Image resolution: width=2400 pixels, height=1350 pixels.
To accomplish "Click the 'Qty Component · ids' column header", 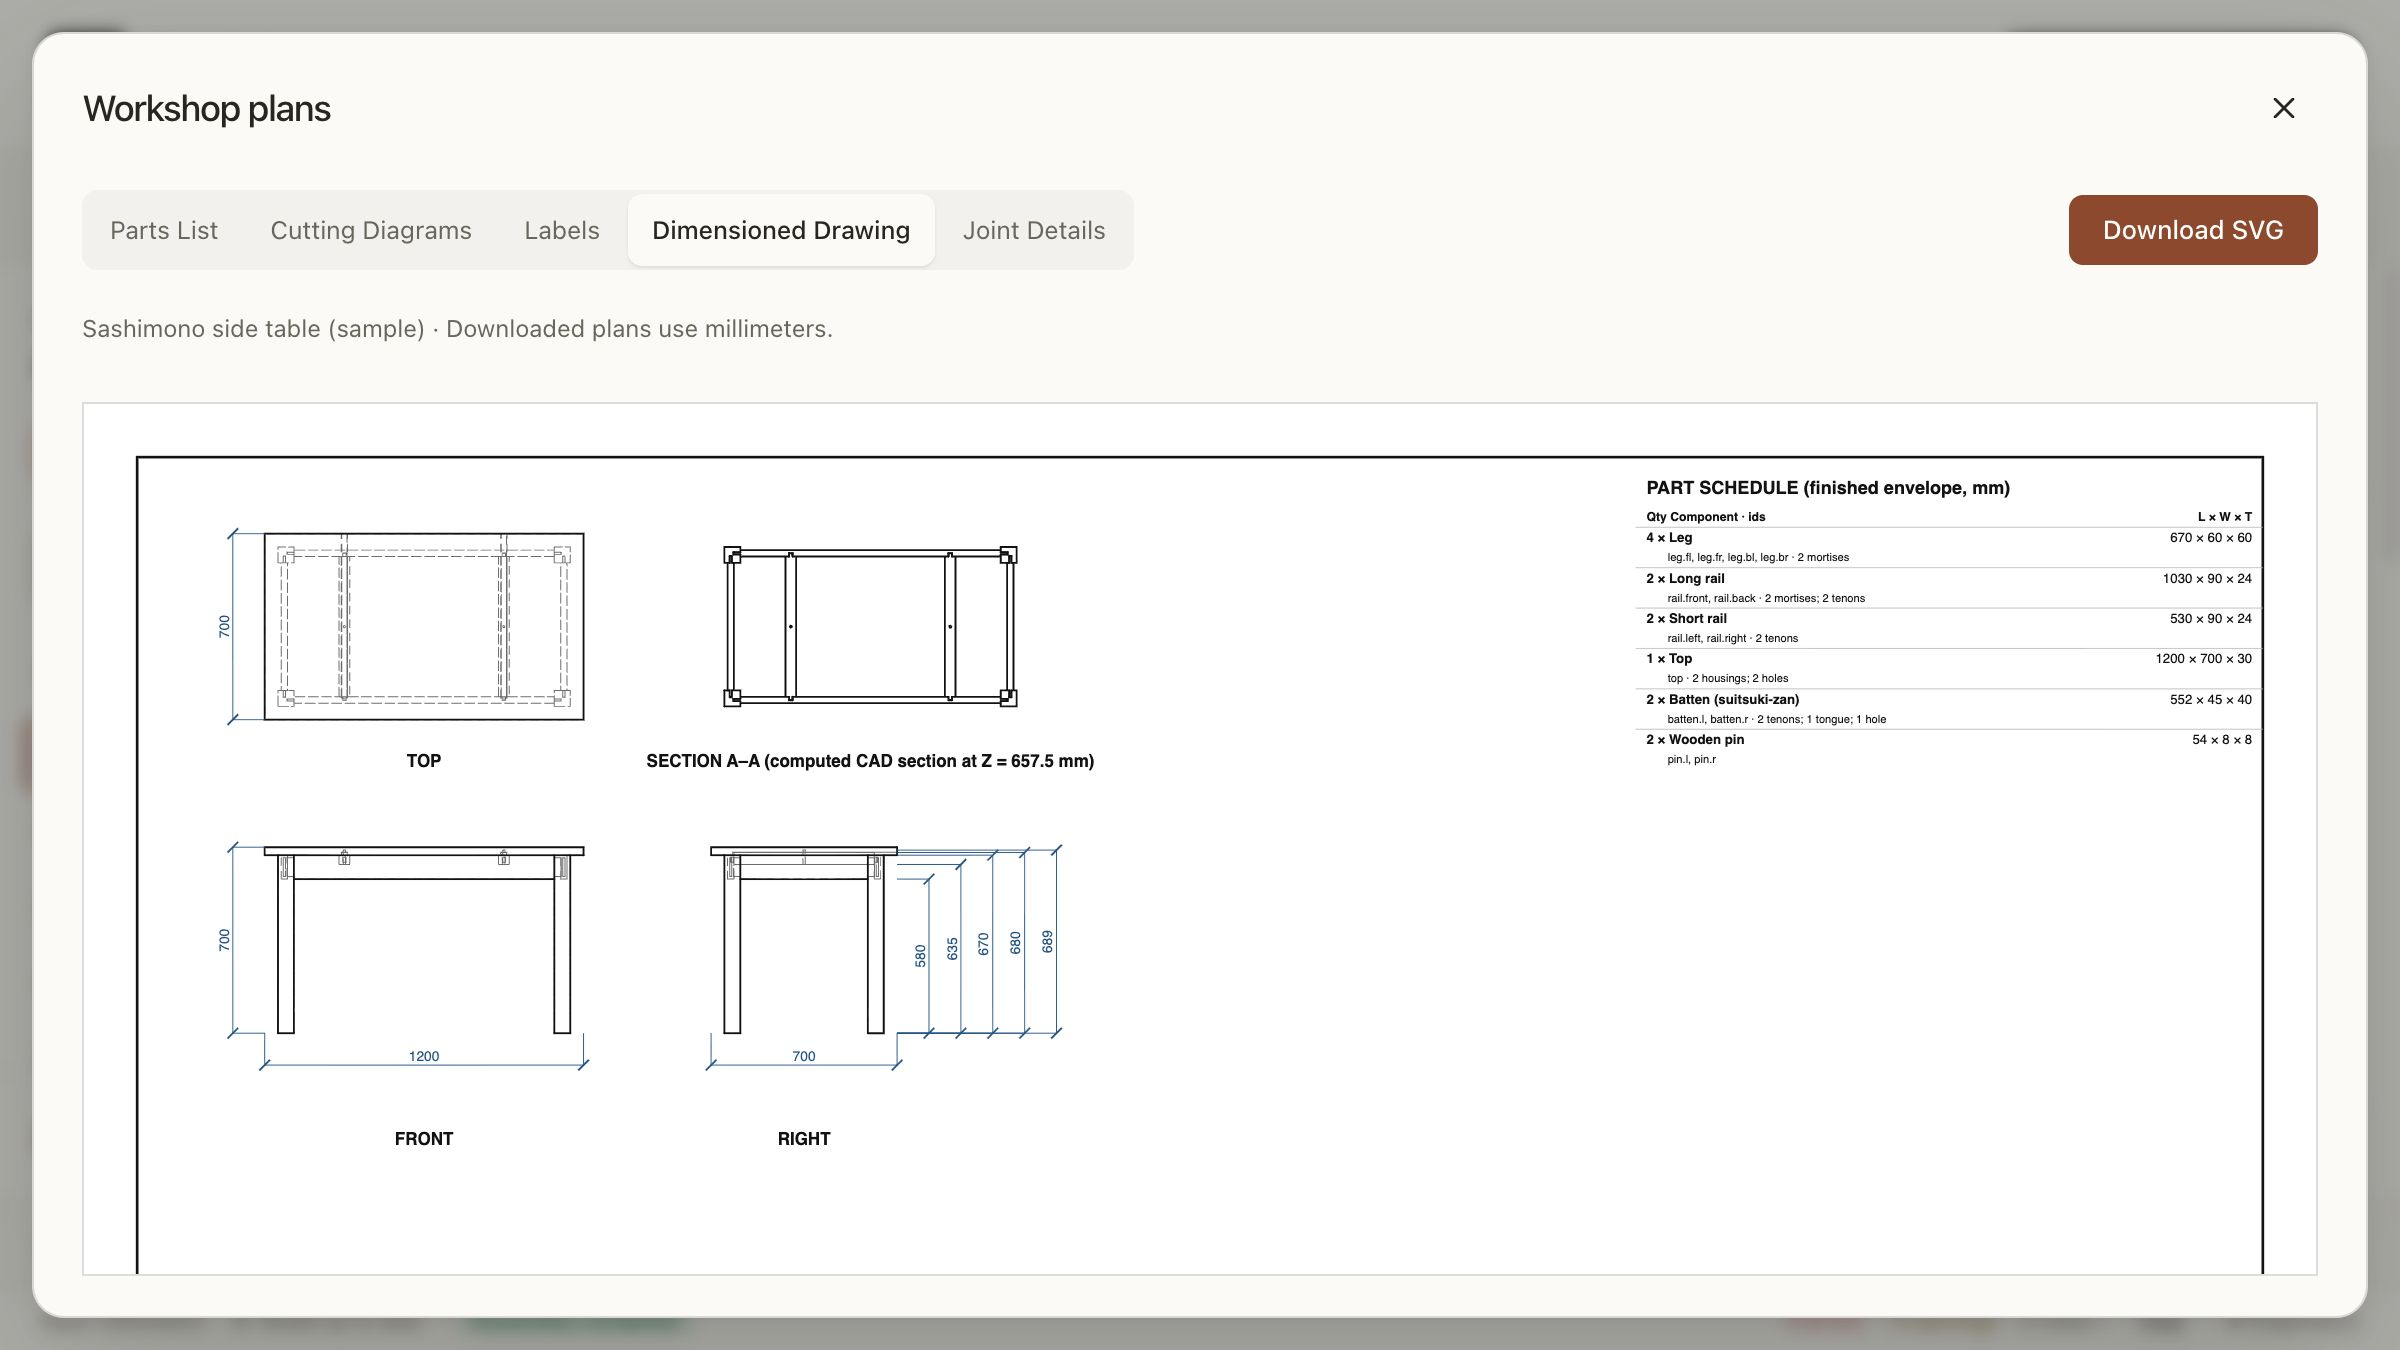I will point(1706,517).
